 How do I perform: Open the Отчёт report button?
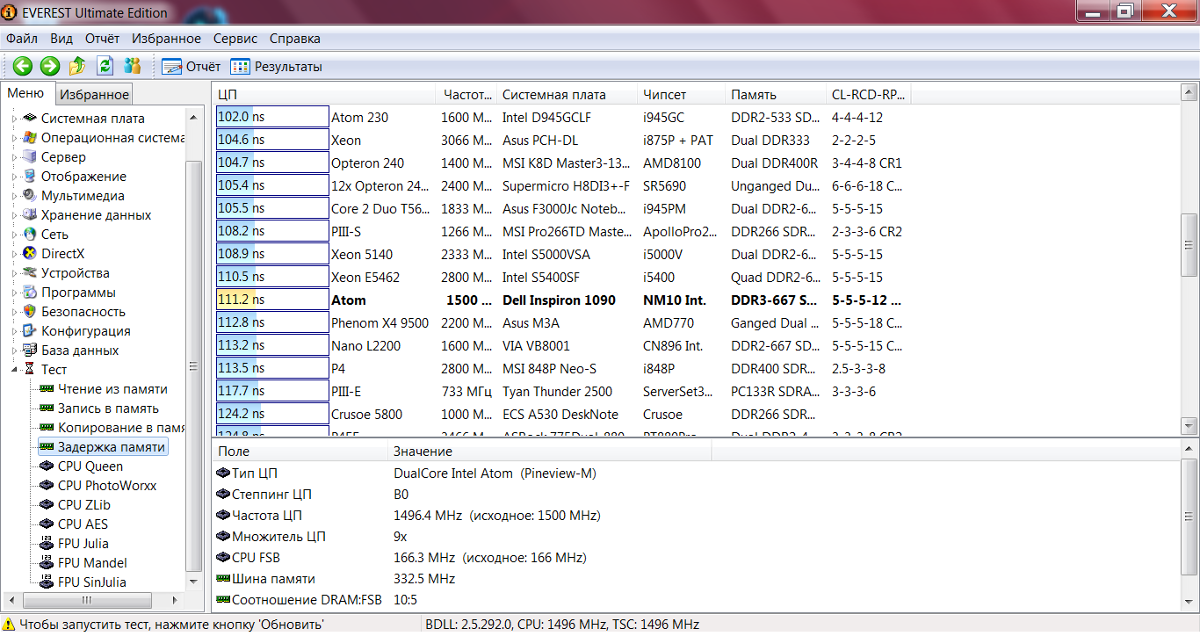point(191,67)
